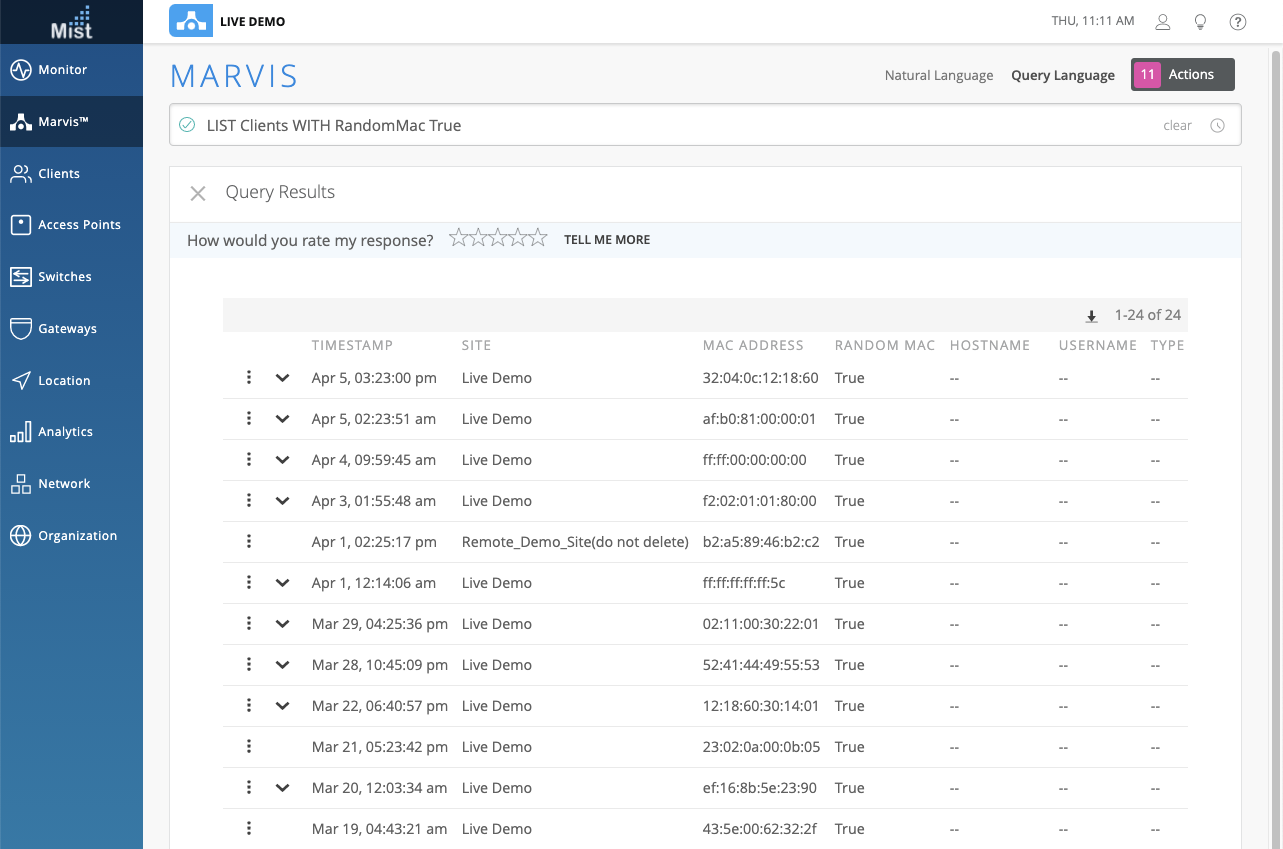This screenshot has height=849, width=1283.
Task: Open the help question mark icon
Action: [1238, 22]
